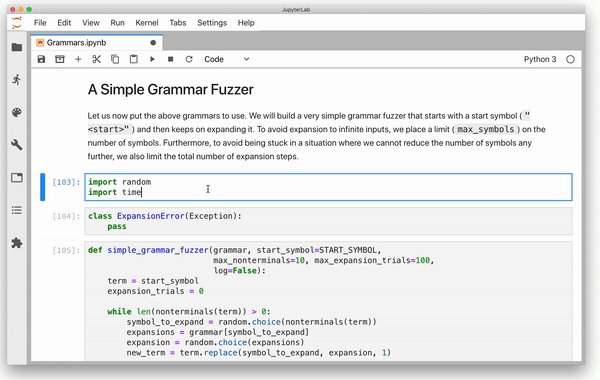Open the Settings menu
Screen dimensions: 600x380
tap(212, 23)
